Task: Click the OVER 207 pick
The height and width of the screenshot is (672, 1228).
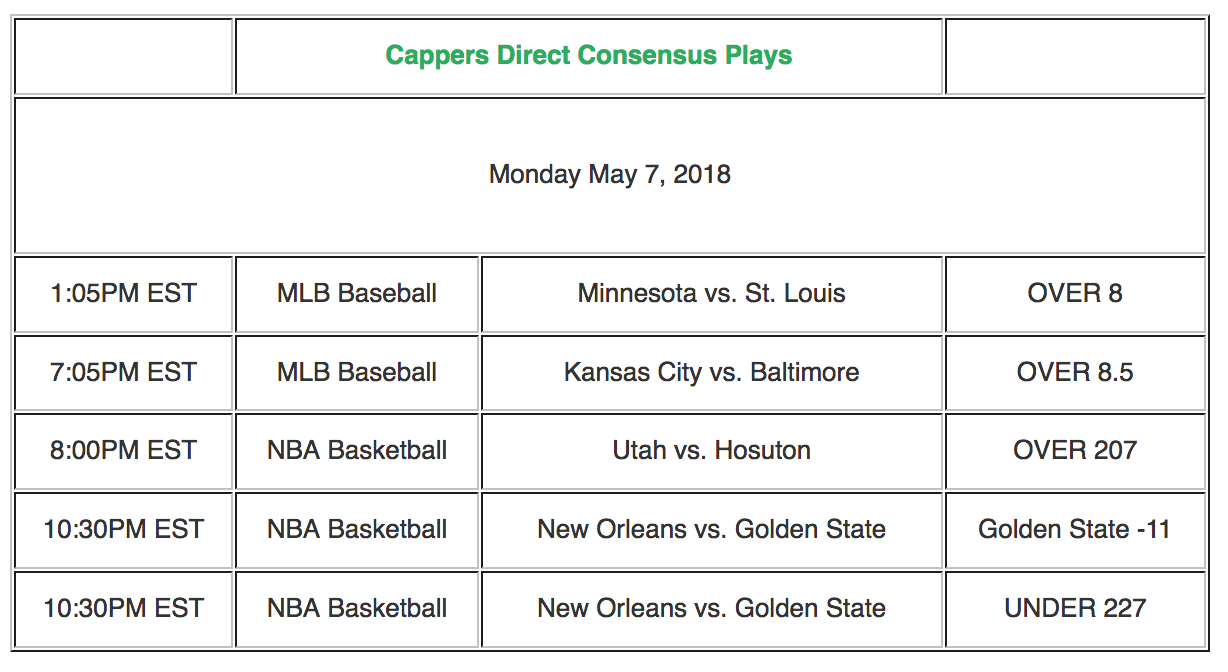Action: pyautogui.click(x=1075, y=451)
